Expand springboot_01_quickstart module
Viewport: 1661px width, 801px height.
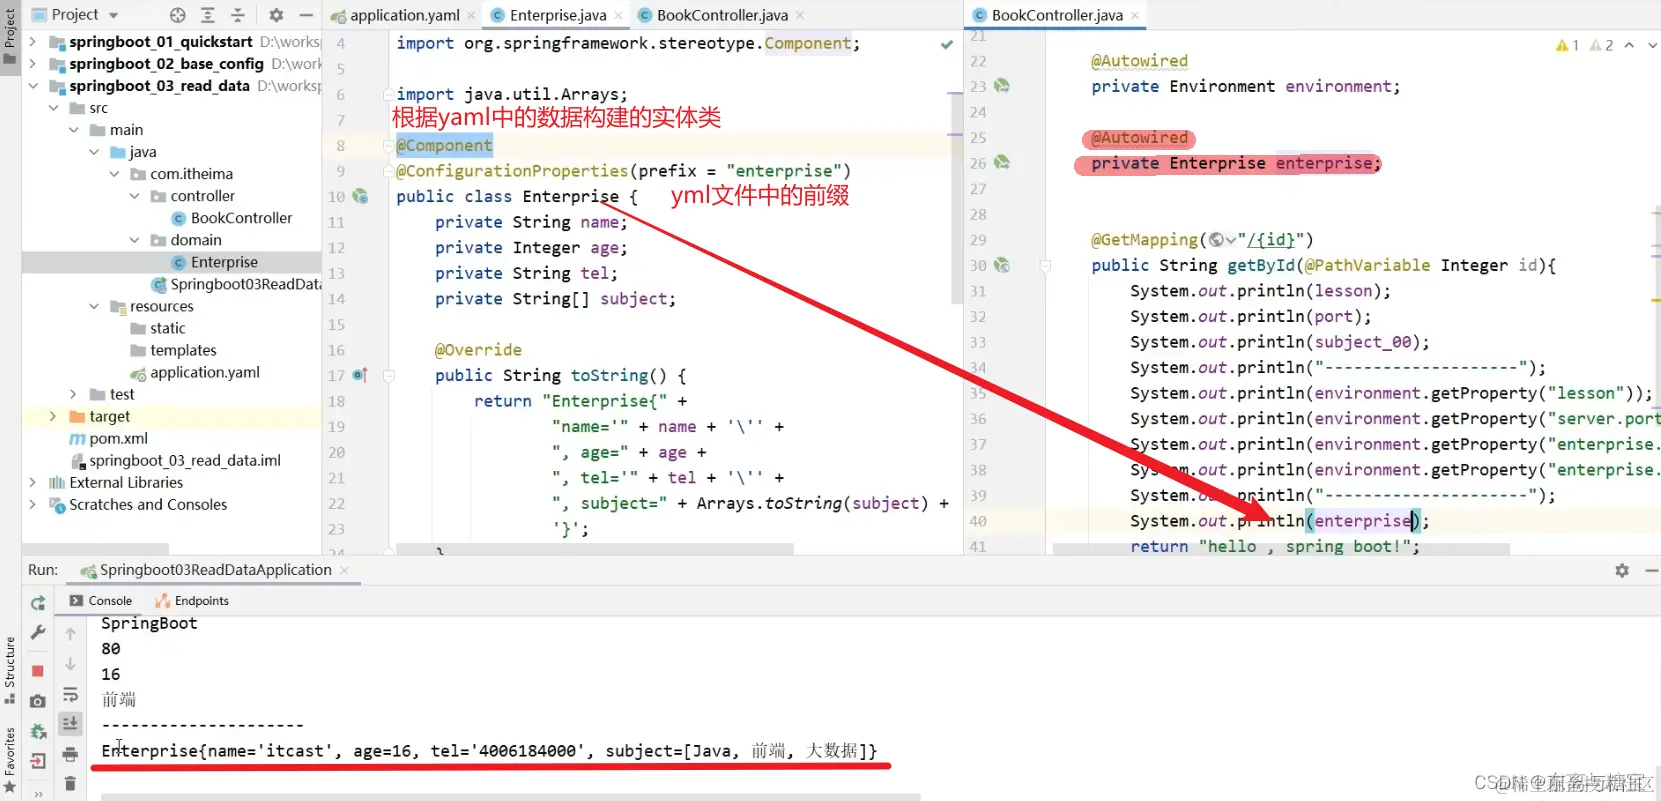pos(33,42)
